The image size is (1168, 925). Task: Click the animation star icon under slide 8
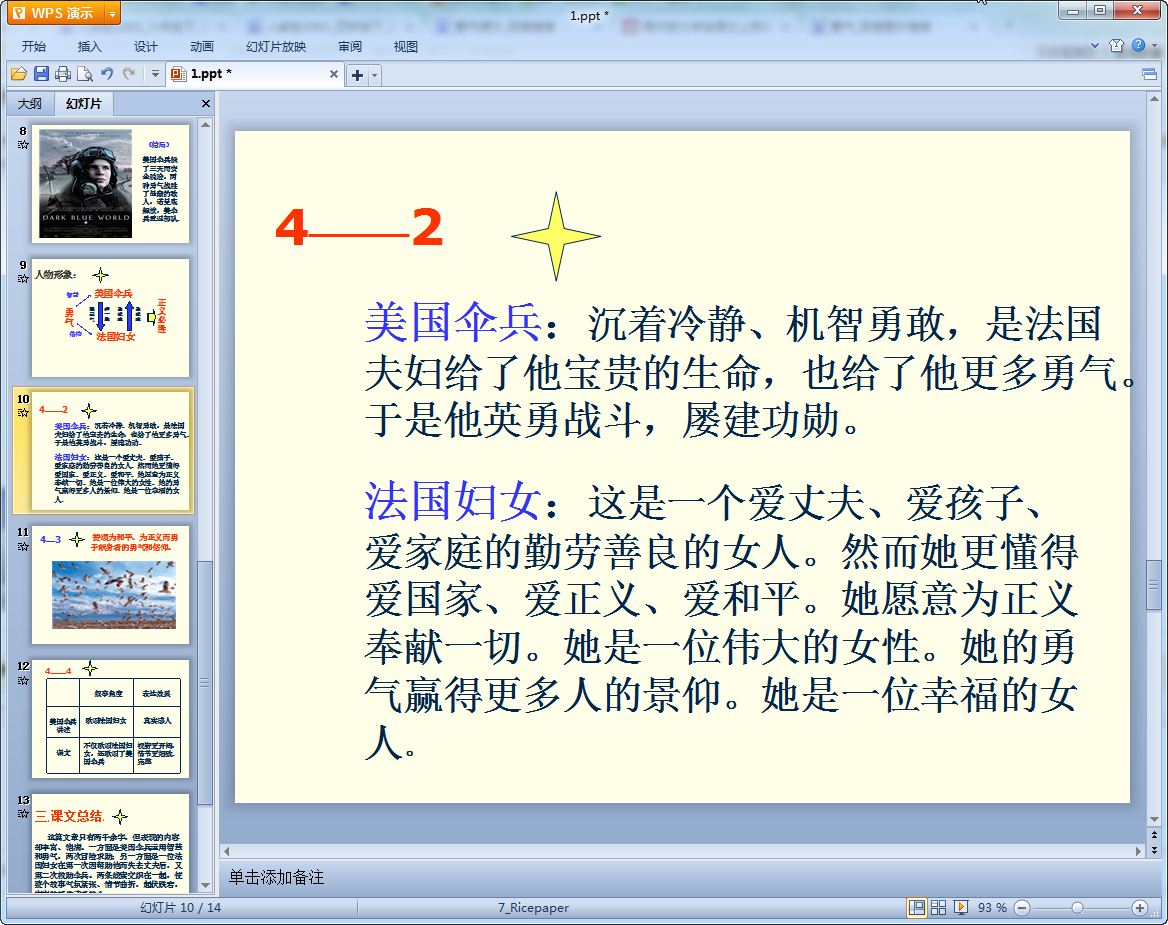[23, 144]
